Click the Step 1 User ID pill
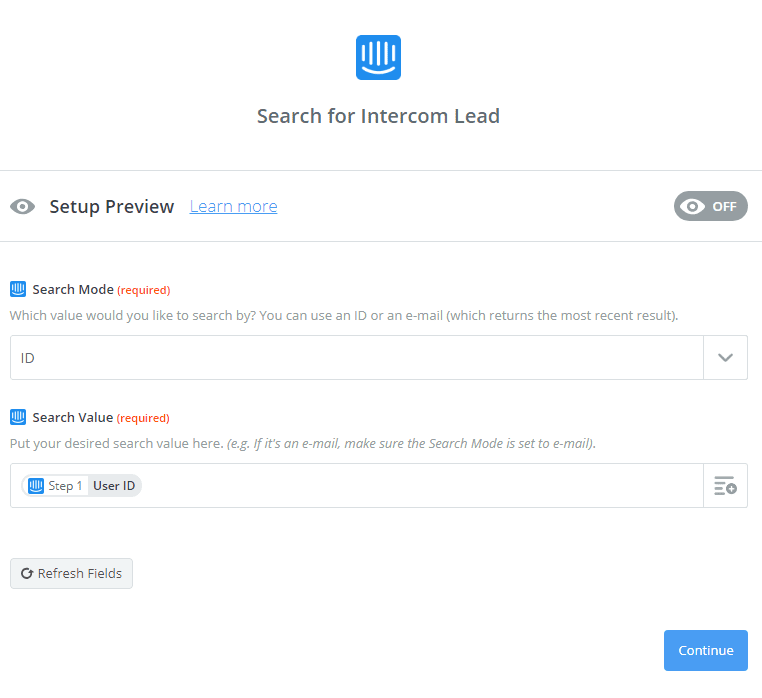This screenshot has height=698, width=762. pos(81,486)
